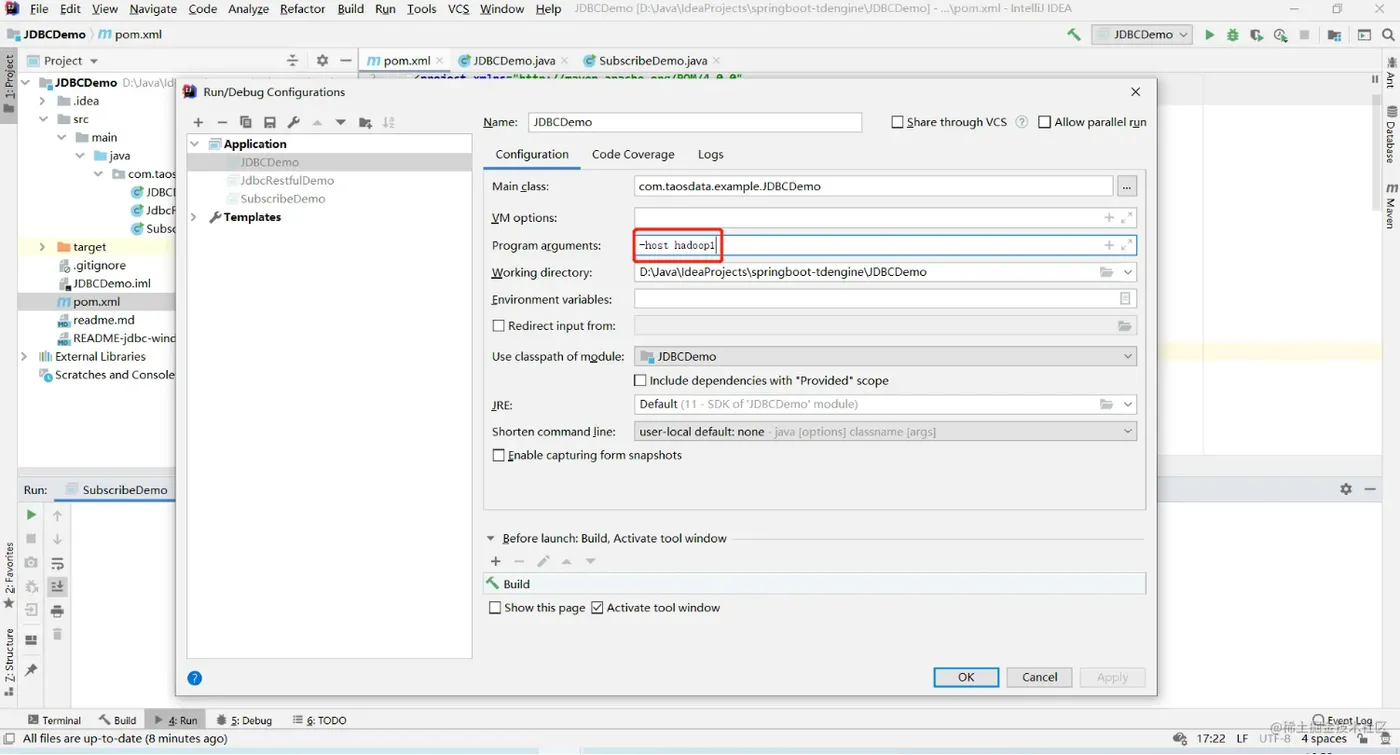This screenshot has width=1400, height=755.
Task: Copy the selected configuration icon
Action: (246, 122)
